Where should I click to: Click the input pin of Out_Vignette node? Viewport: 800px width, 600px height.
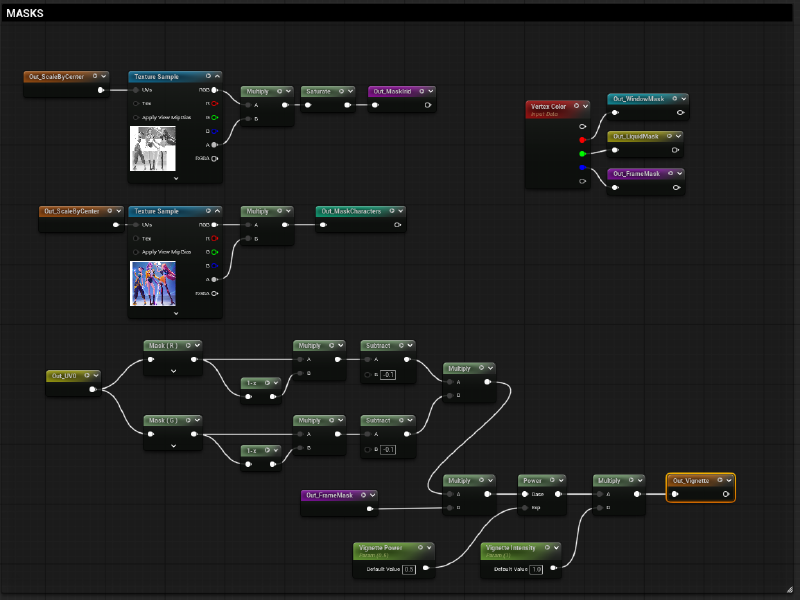click(675, 494)
